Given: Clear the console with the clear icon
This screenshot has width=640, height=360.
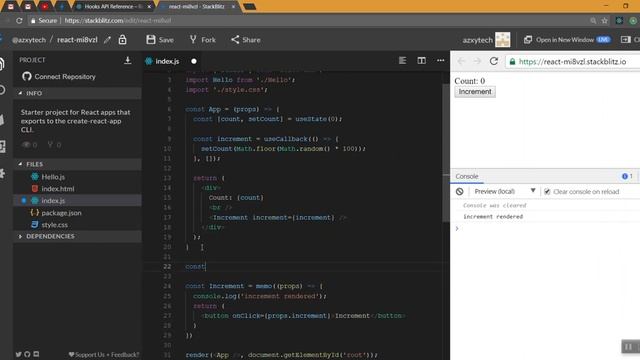Looking at the screenshot, I should (x=460, y=191).
